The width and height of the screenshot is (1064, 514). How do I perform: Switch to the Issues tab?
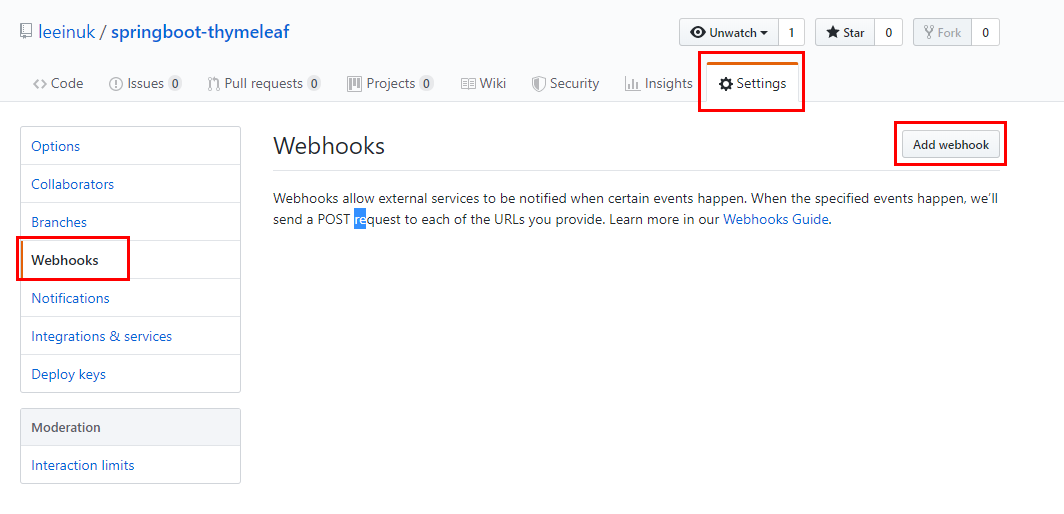click(145, 84)
